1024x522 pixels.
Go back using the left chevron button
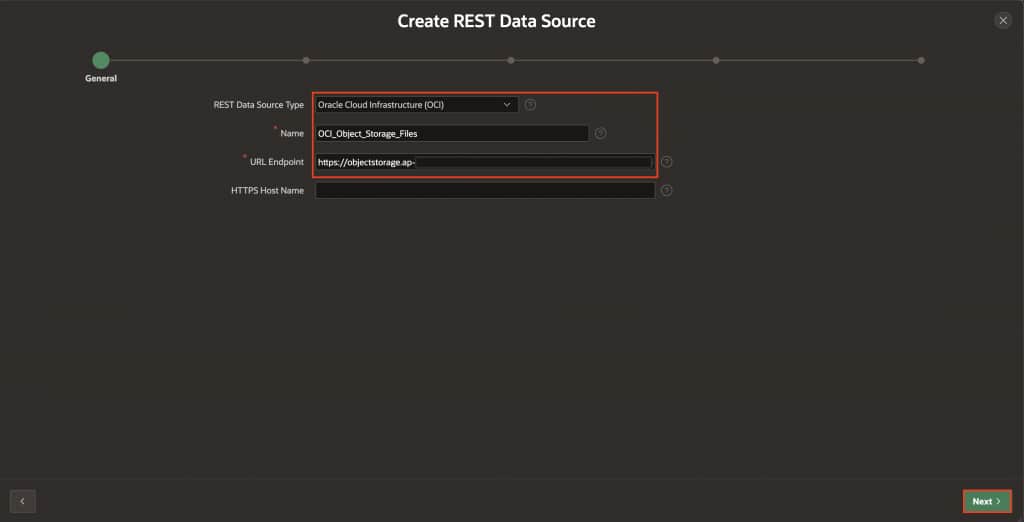[x=23, y=501]
